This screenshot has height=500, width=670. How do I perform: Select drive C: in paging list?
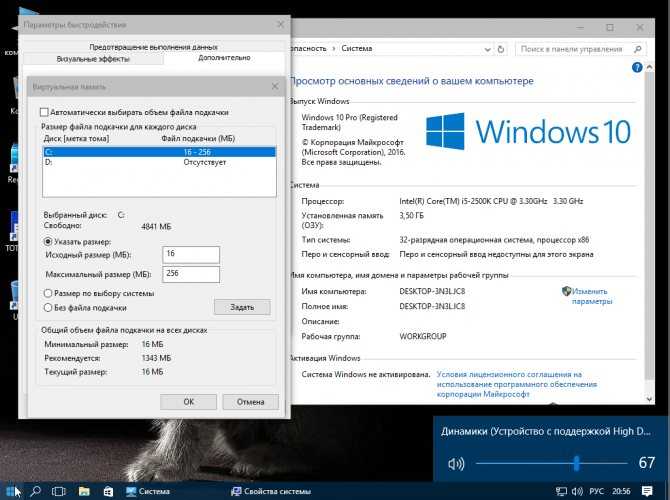point(159,152)
